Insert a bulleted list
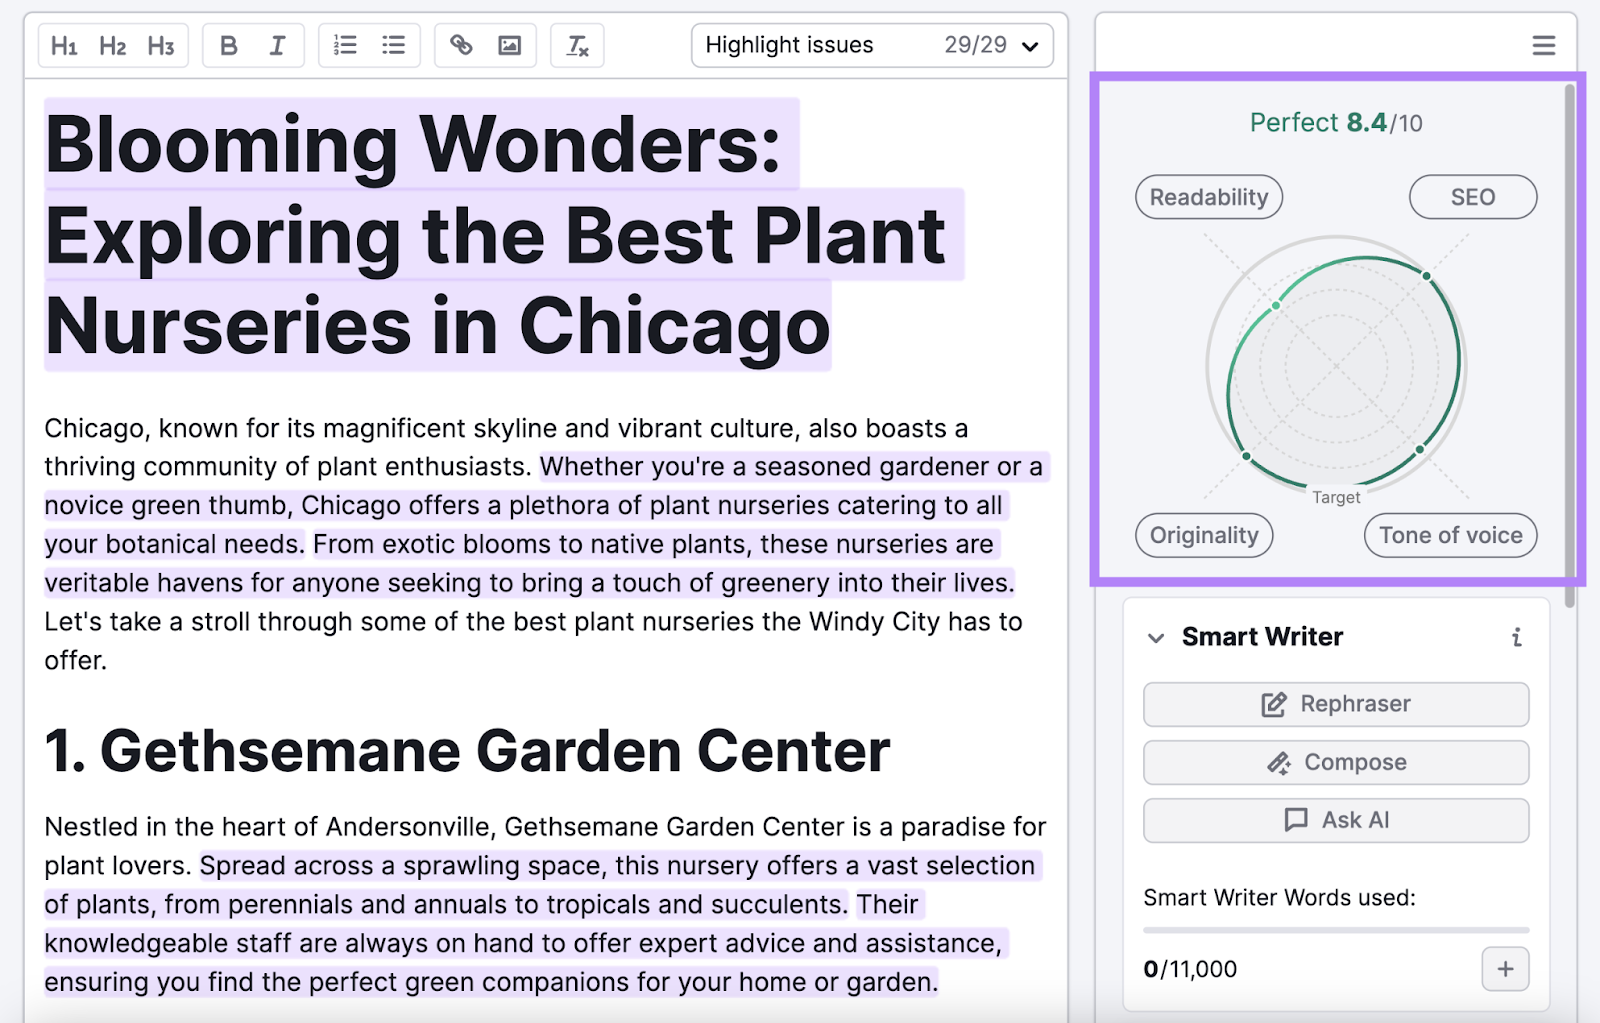Image resolution: width=1600 pixels, height=1023 pixels. [394, 46]
